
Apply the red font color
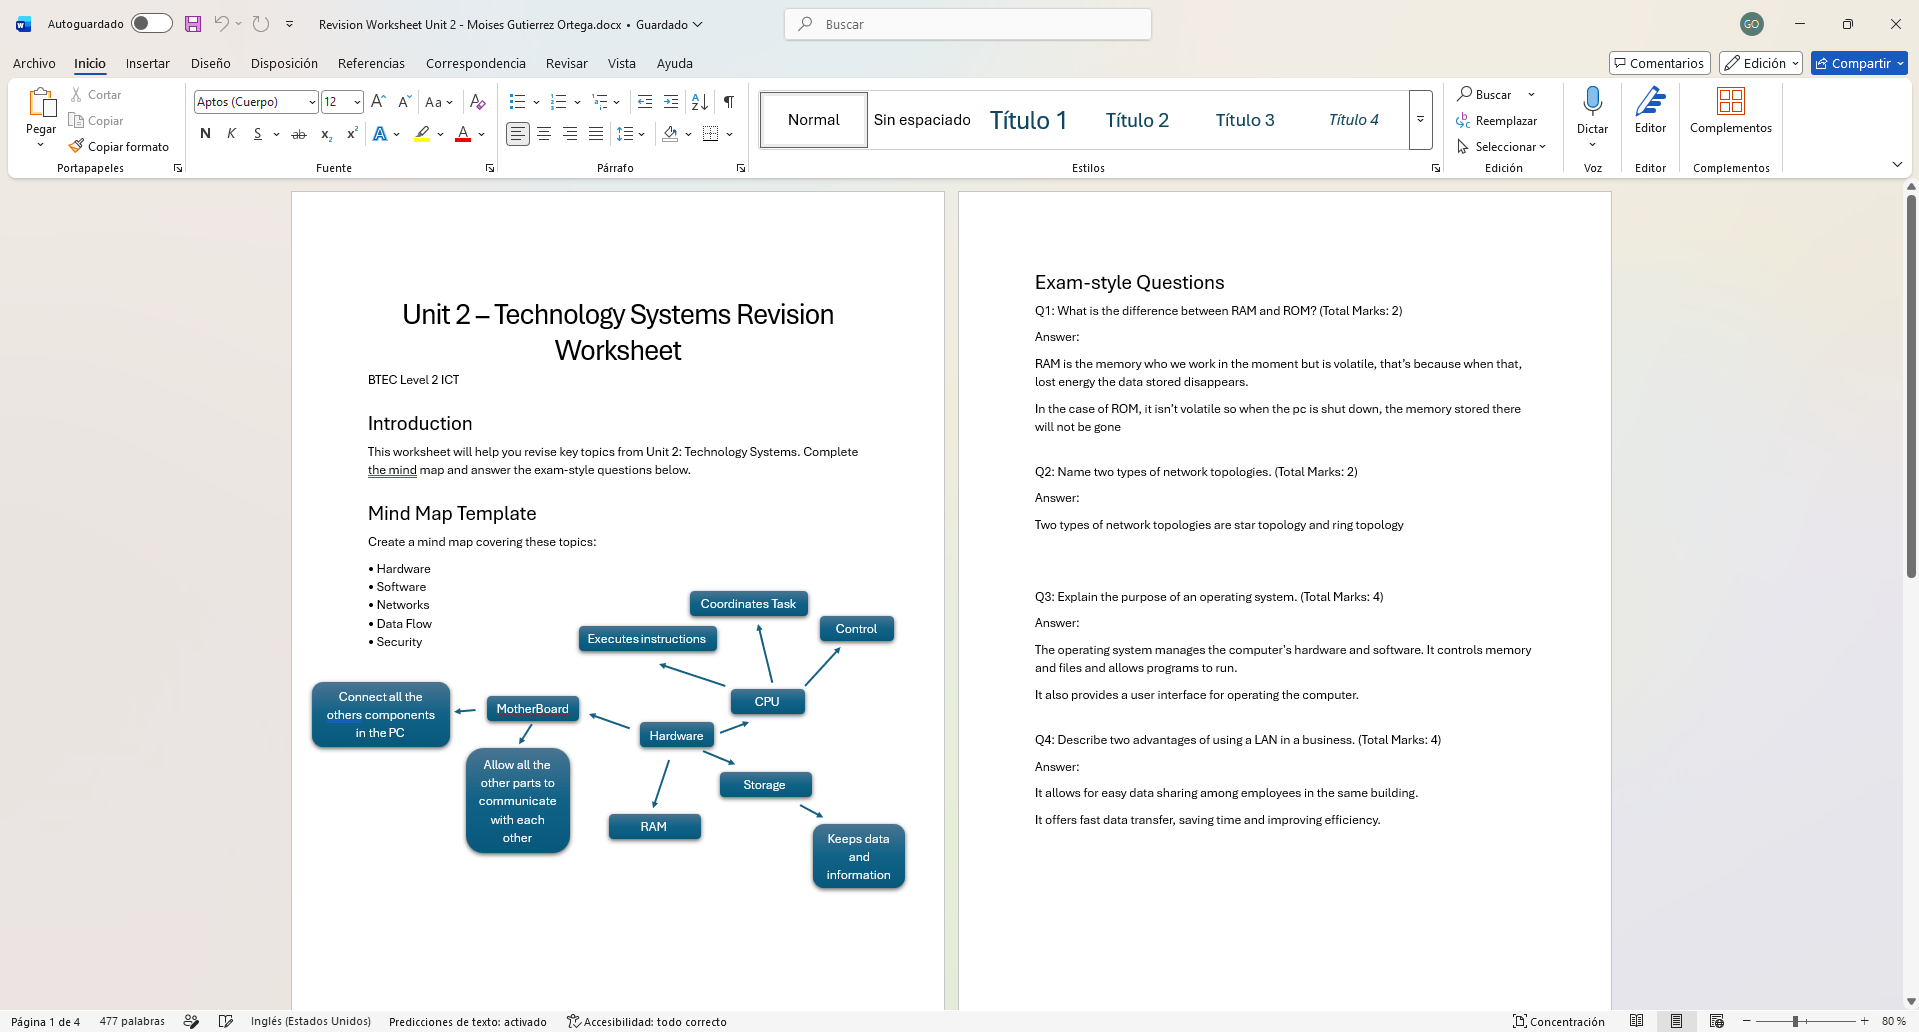click(463, 134)
